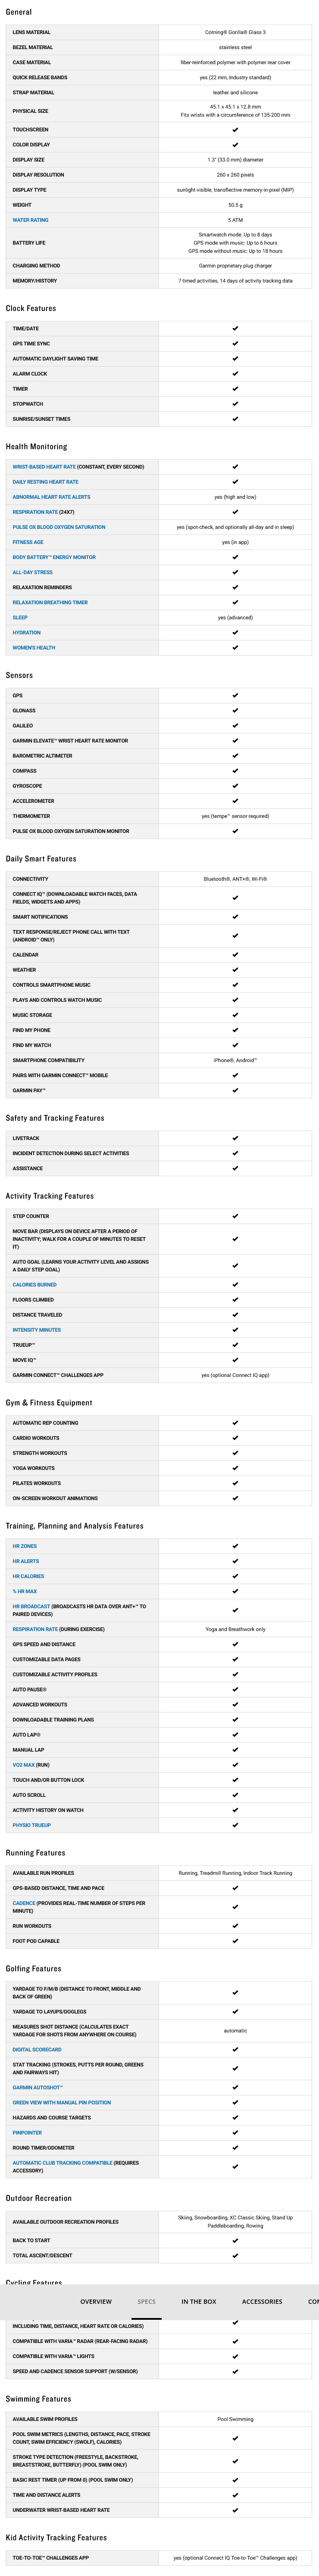The width and height of the screenshot is (319, 2576).
Task: Click the checkmark next to LiveTrack
Action: (x=235, y=1138)
